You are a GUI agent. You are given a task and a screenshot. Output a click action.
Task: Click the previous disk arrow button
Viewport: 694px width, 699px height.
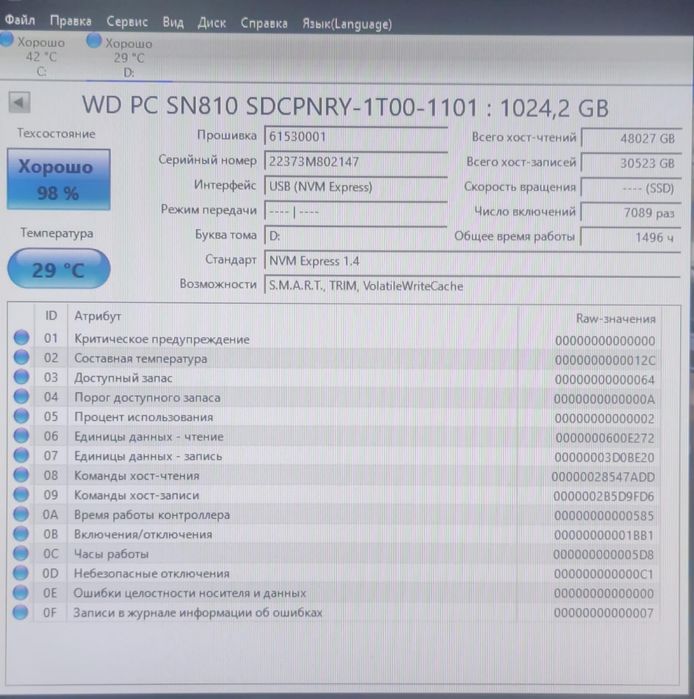click(20, 103)
